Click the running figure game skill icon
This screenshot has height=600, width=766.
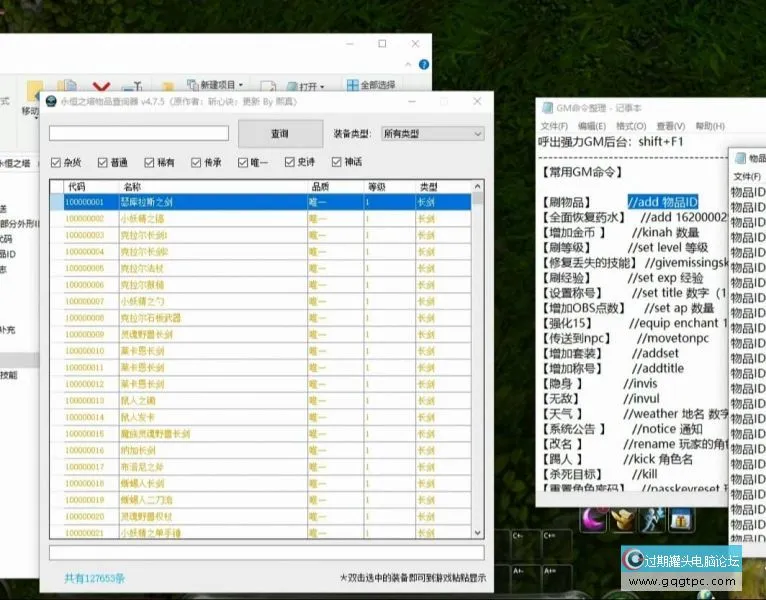[x=653, y=520]
